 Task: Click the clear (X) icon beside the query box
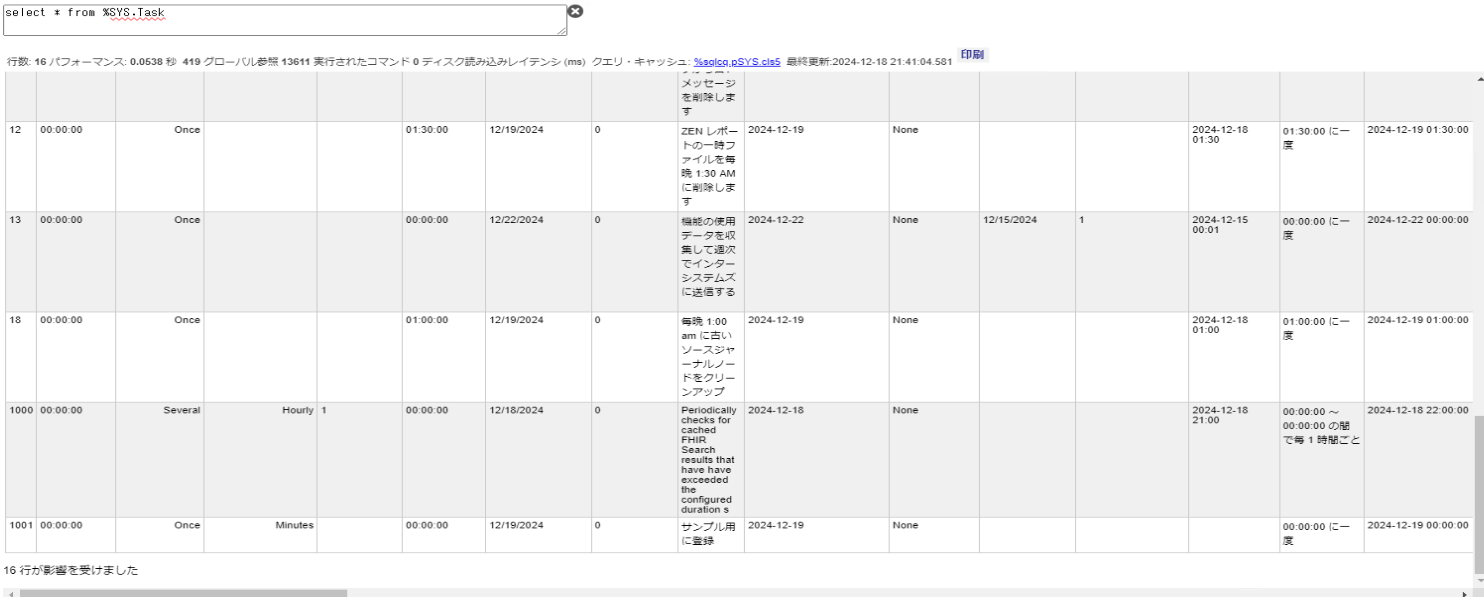pyautogui.click(x=575, y=11)
